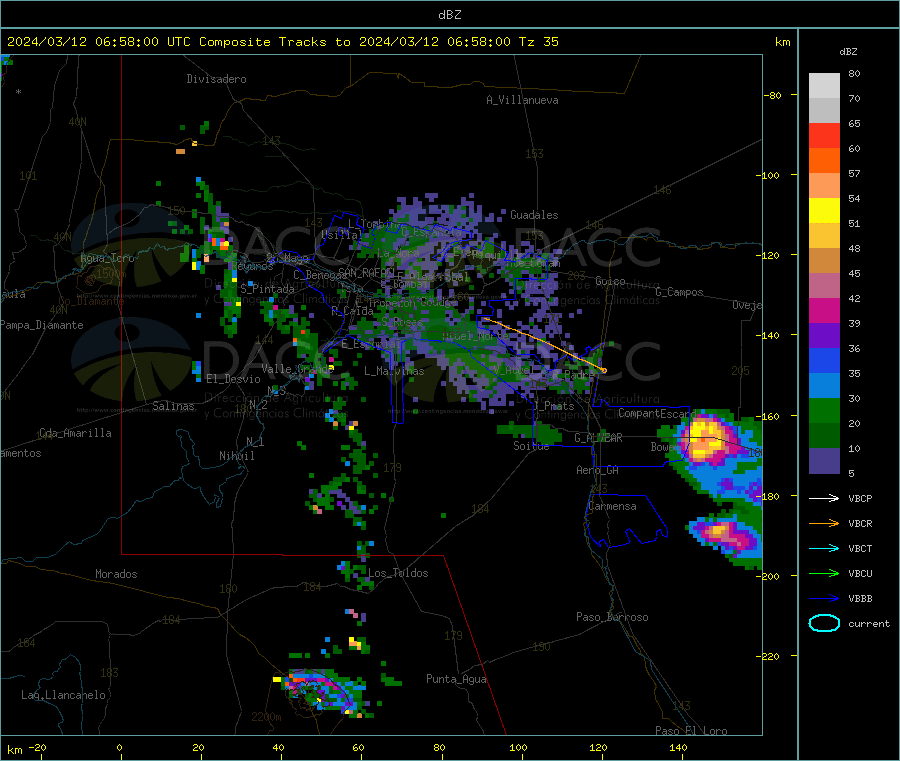
Task: Click the 'Nihuil' map label
Action: pos(236,456)
